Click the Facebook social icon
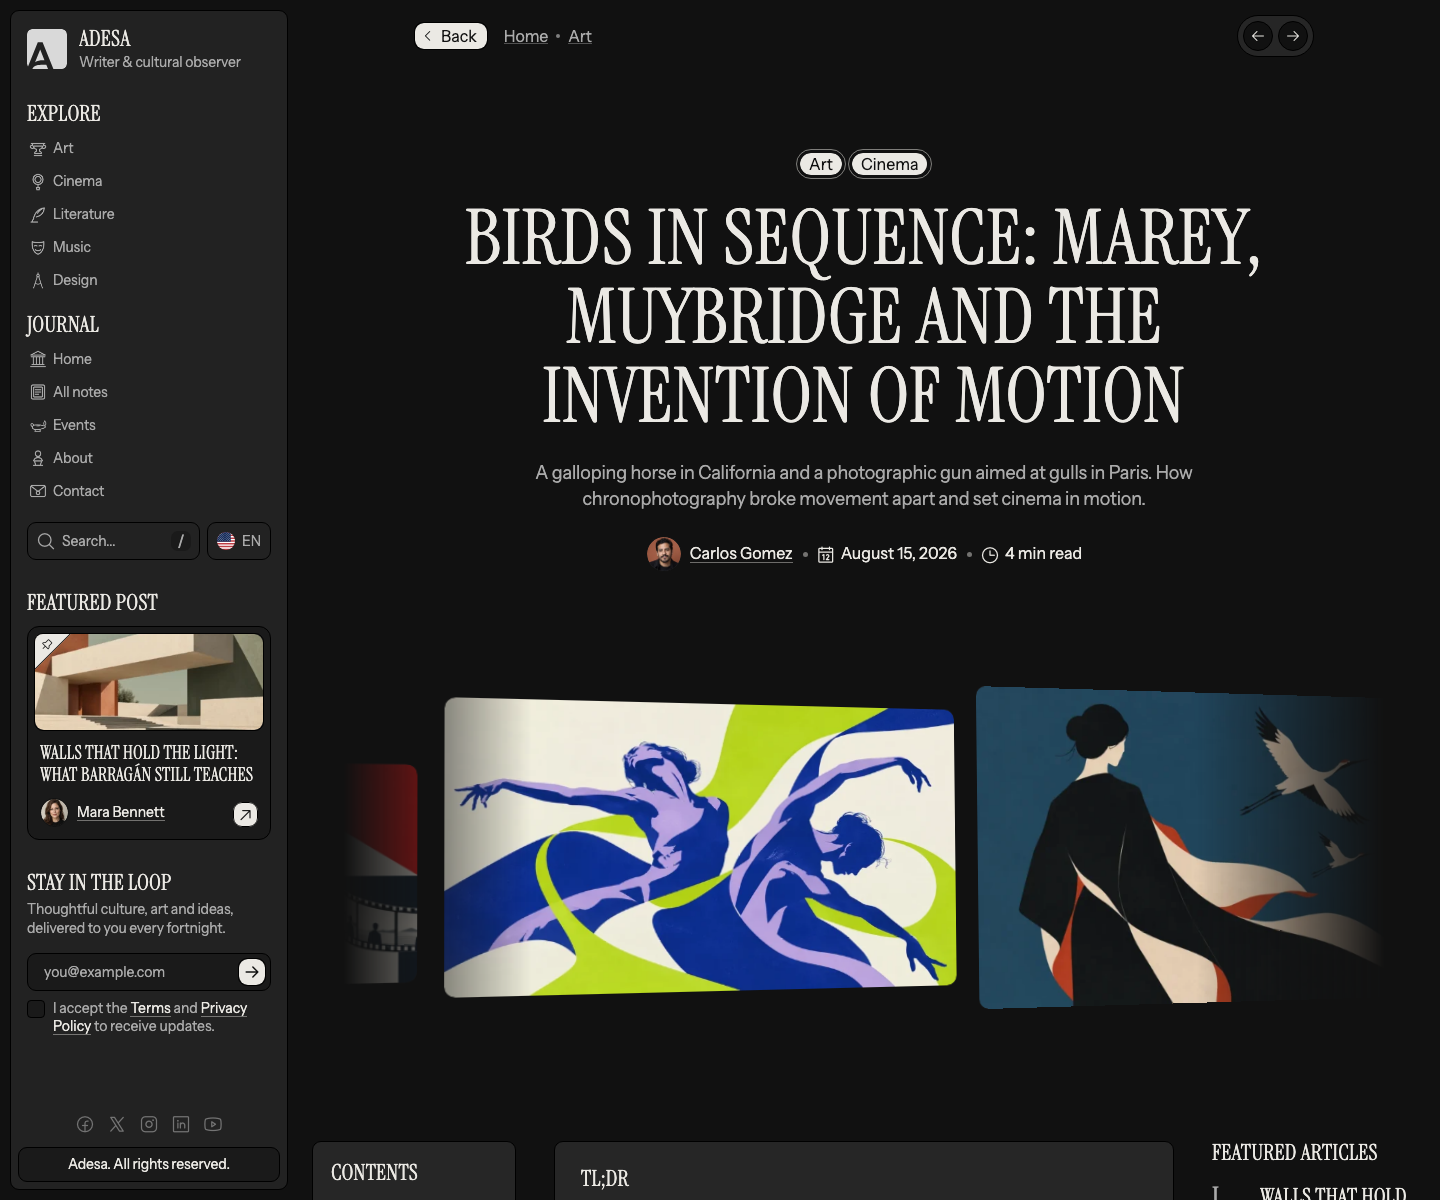 (85, 1124)
